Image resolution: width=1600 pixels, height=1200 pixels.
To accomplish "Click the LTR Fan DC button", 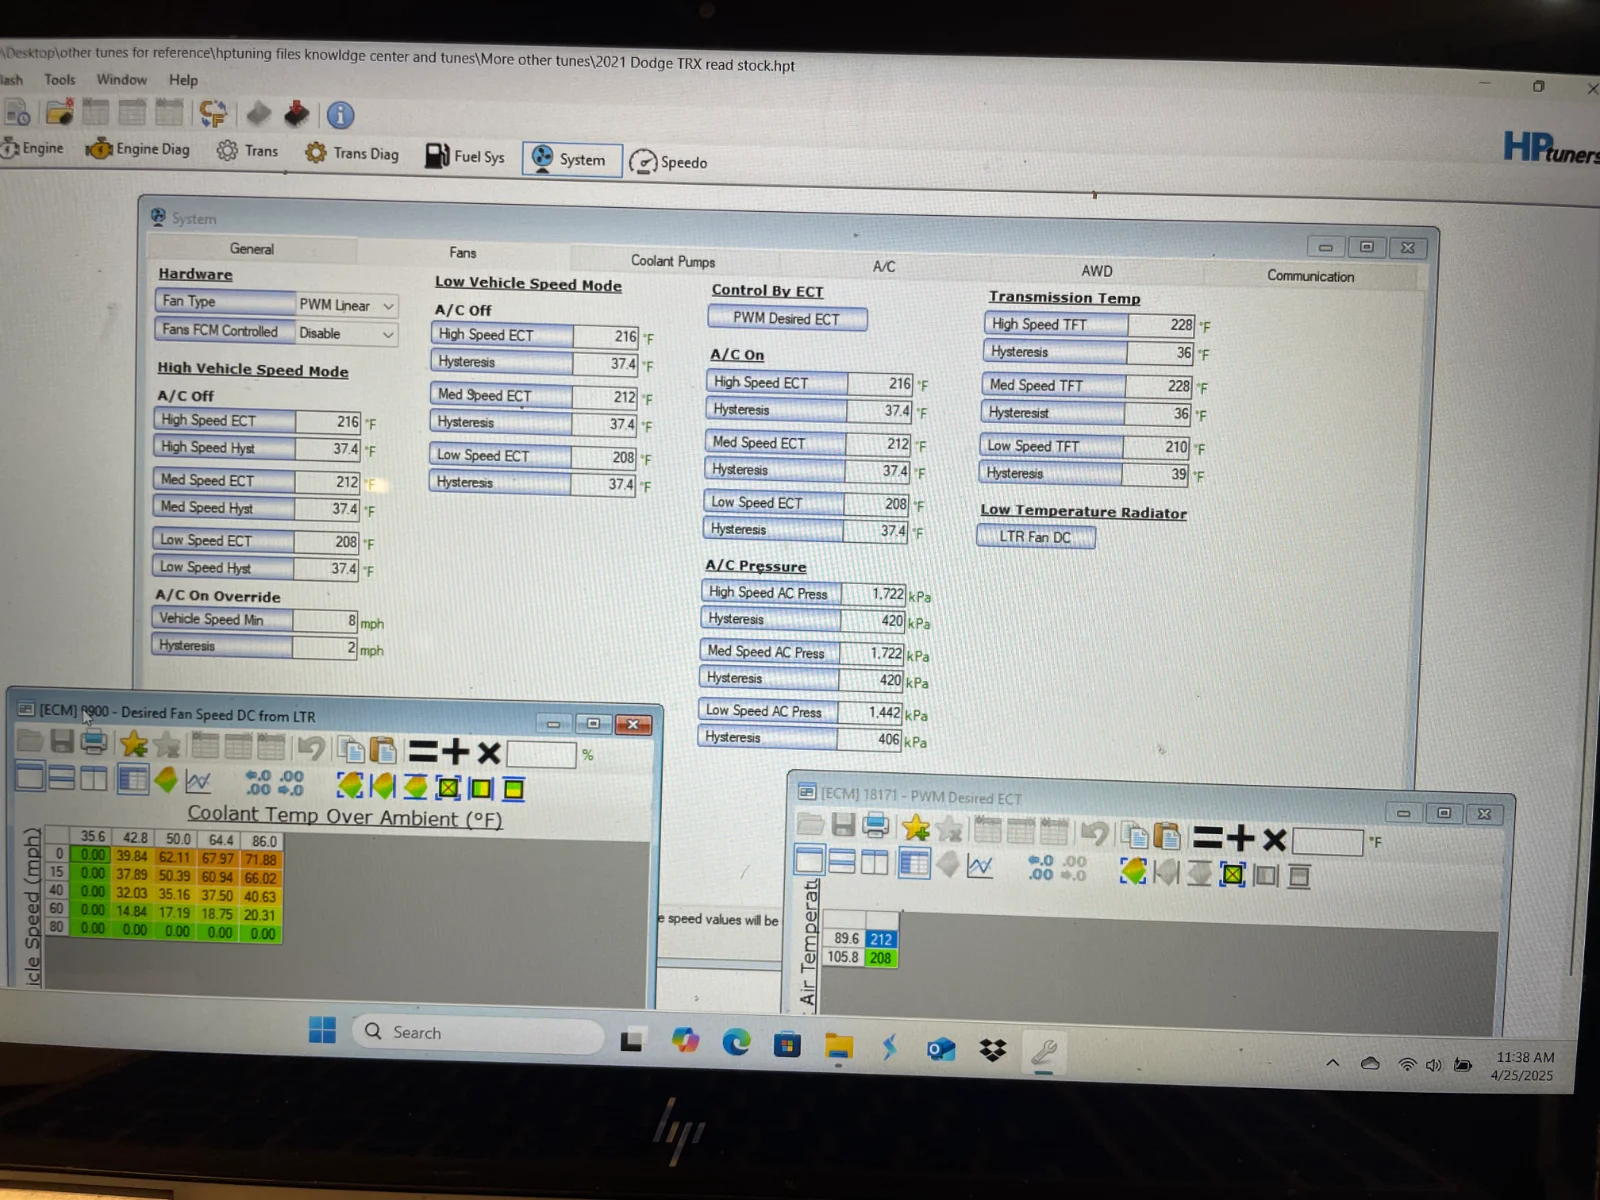I will point(1035,537).
